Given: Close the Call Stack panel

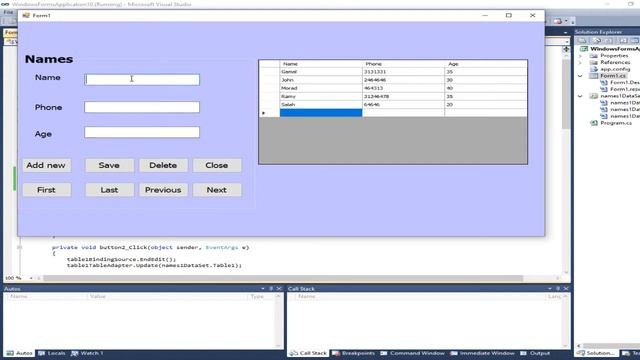Looking at the screenshot, I should coord(566,289).
